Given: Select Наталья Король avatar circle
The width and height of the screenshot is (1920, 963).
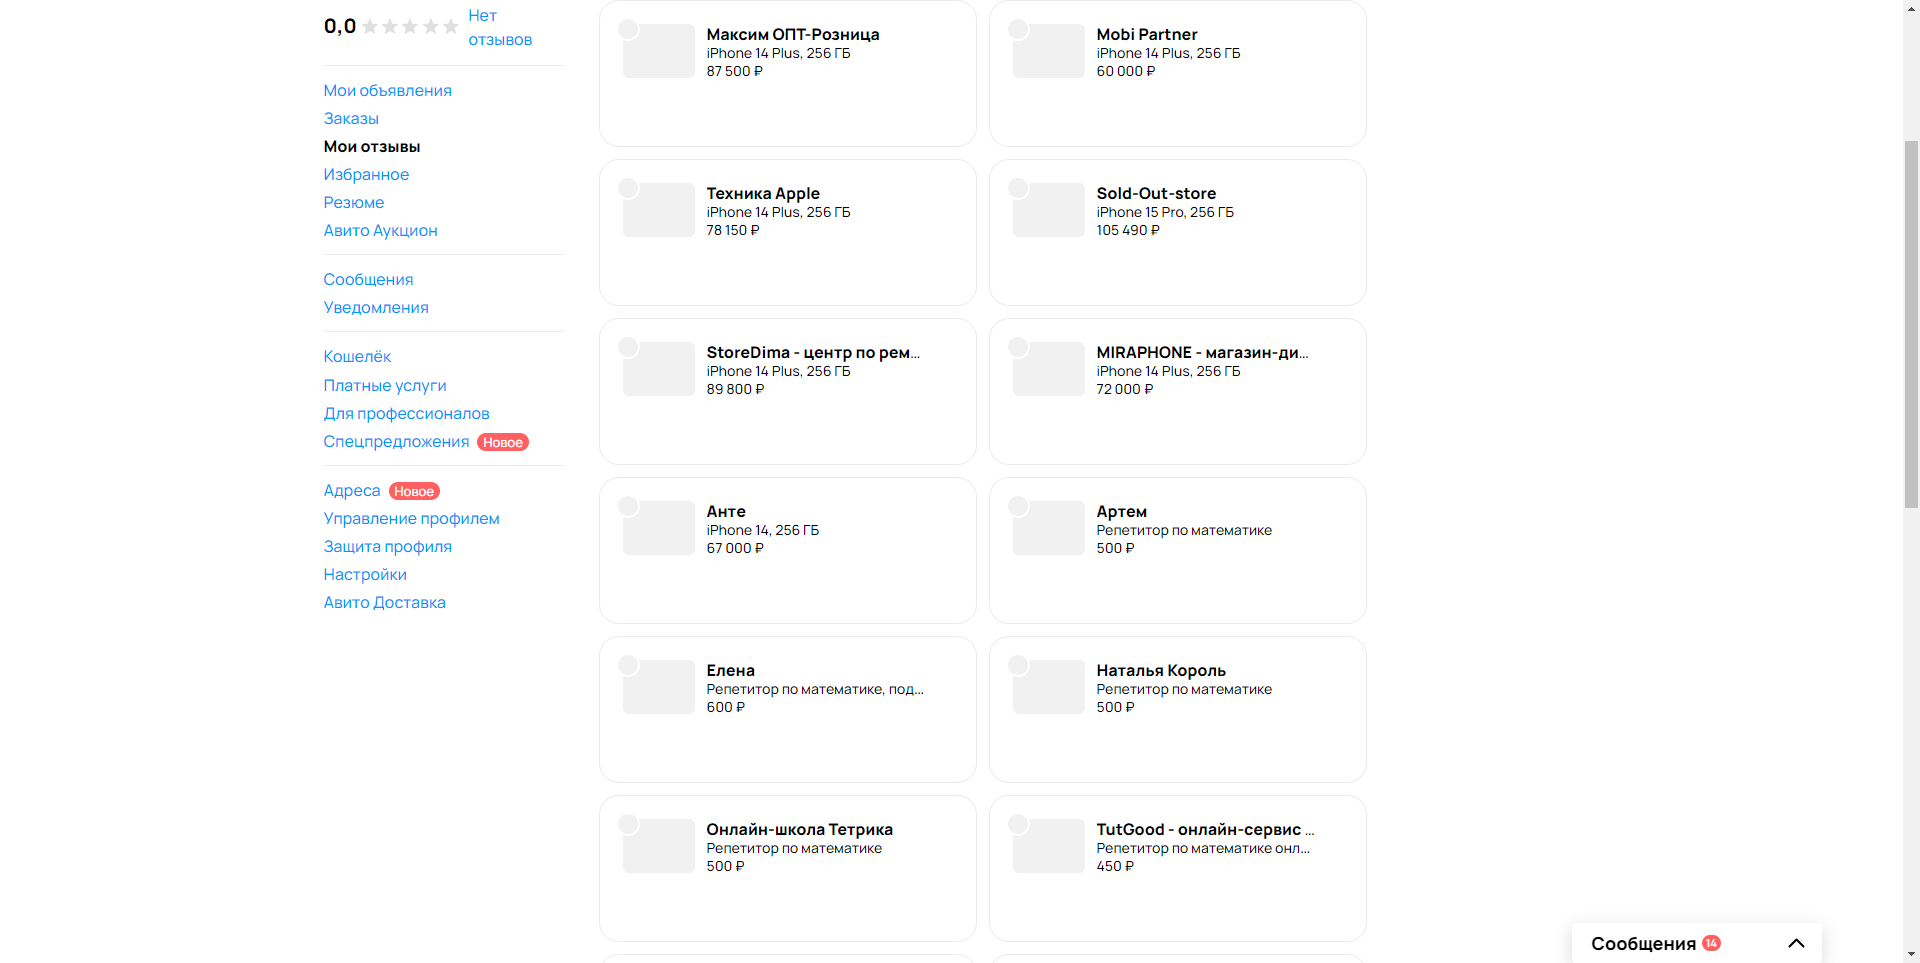Looking at the screenshot, I should [x=1018, y=665].
